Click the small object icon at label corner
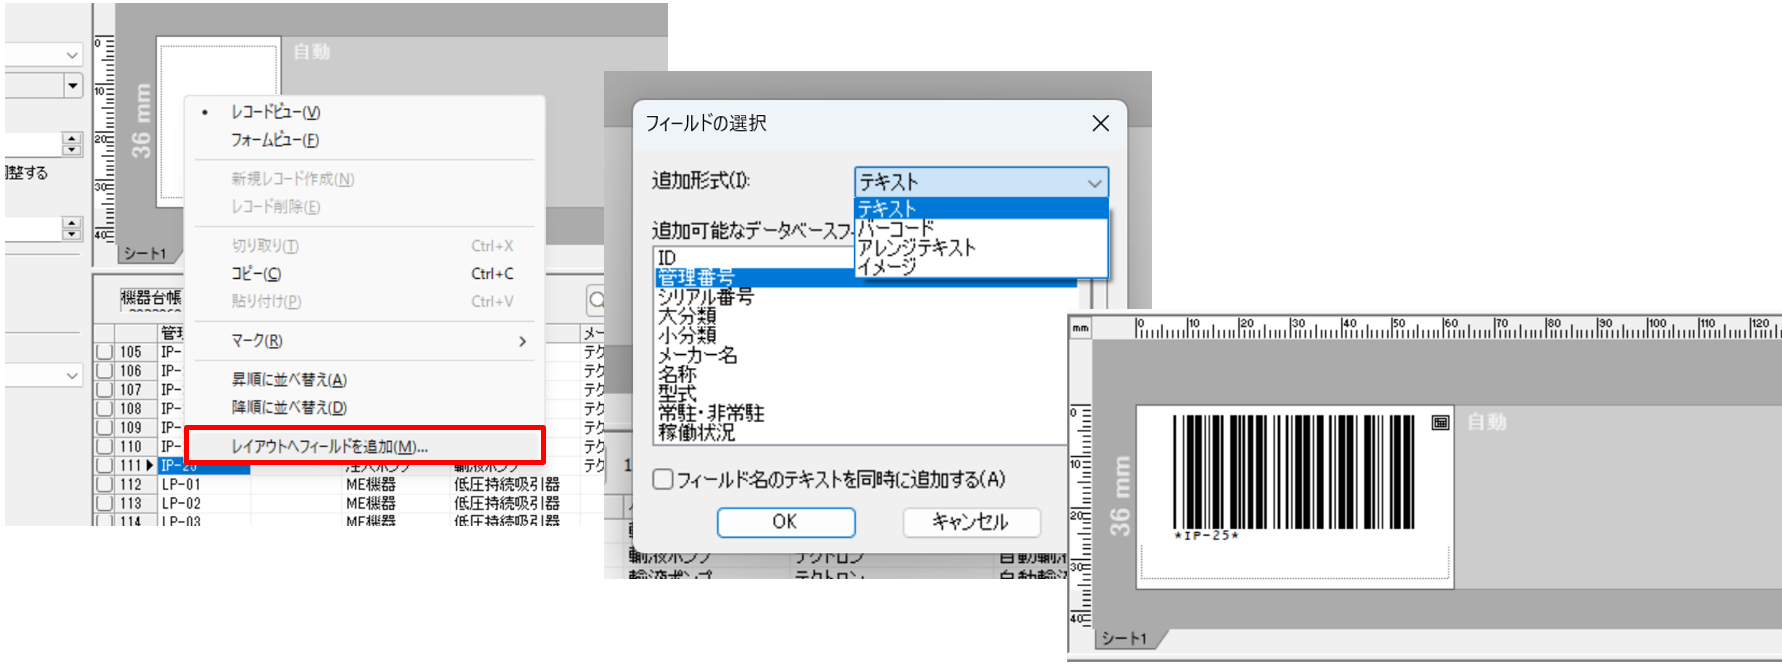Viewport: 1782px width, 664px height. coord(1440,422)
